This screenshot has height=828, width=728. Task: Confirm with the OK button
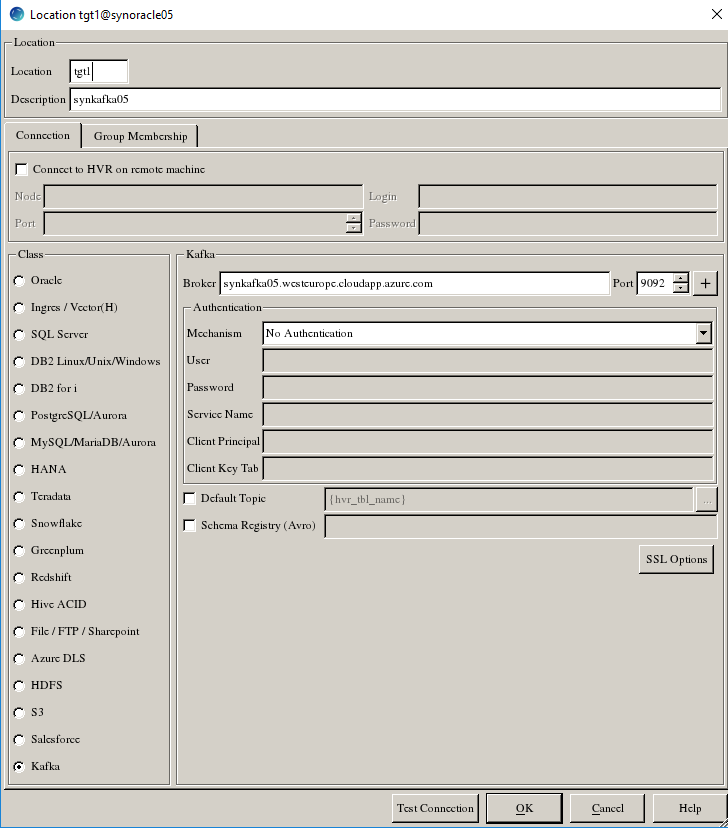(524, 808)
